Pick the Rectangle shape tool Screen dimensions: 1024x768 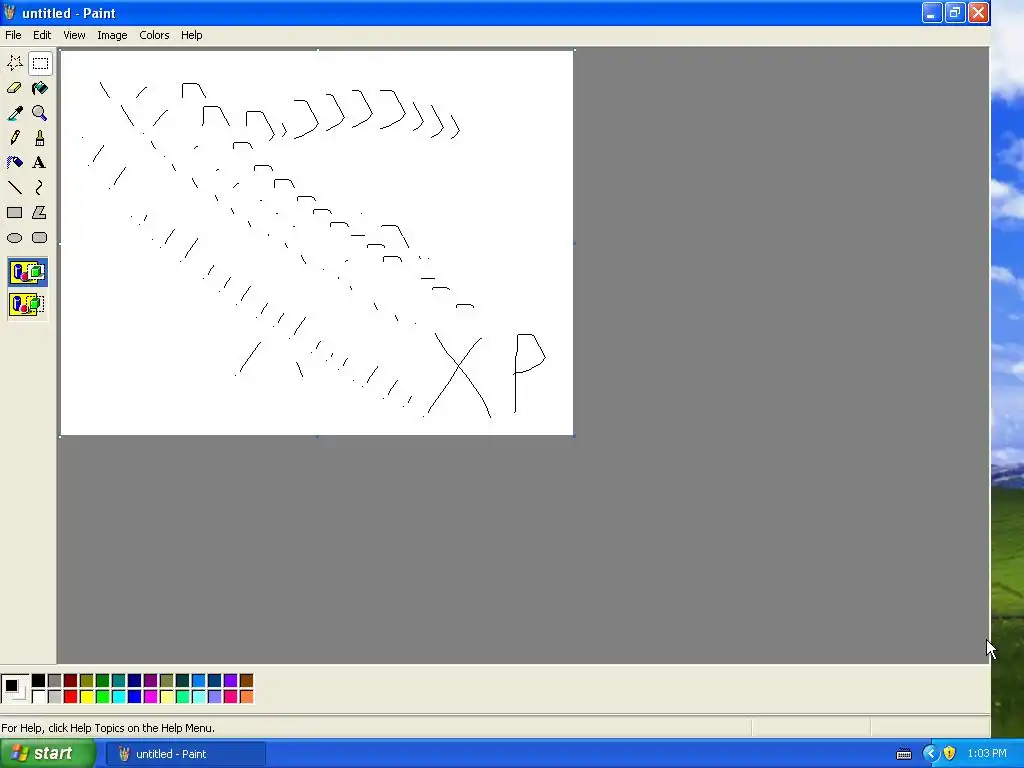click(14, 213)
